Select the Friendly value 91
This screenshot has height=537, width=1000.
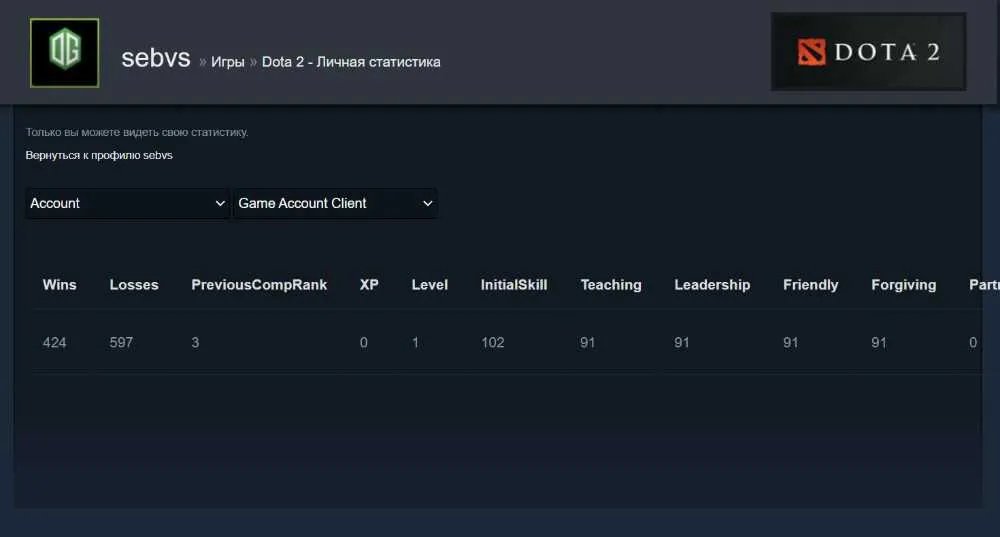coord(791,342)
